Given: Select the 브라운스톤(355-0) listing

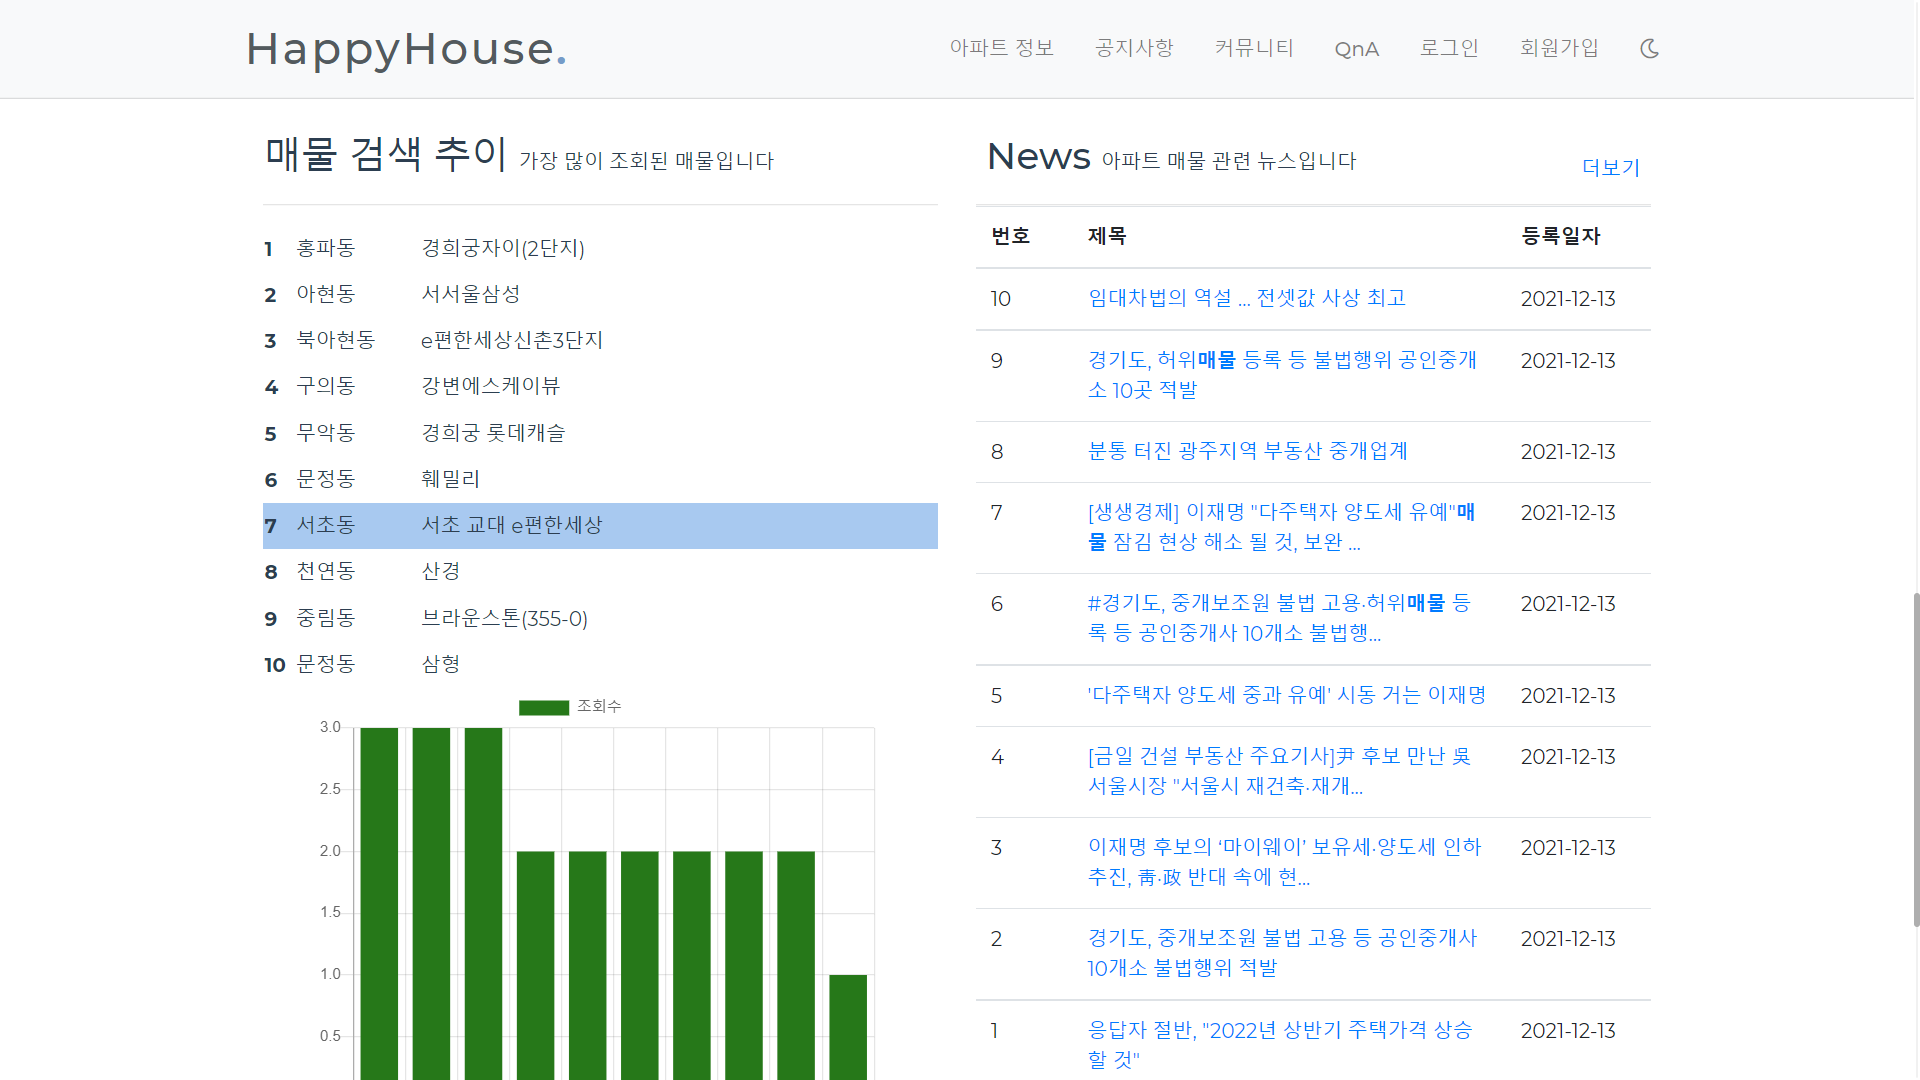Looking at the screenshot, I should pos(504,618).
